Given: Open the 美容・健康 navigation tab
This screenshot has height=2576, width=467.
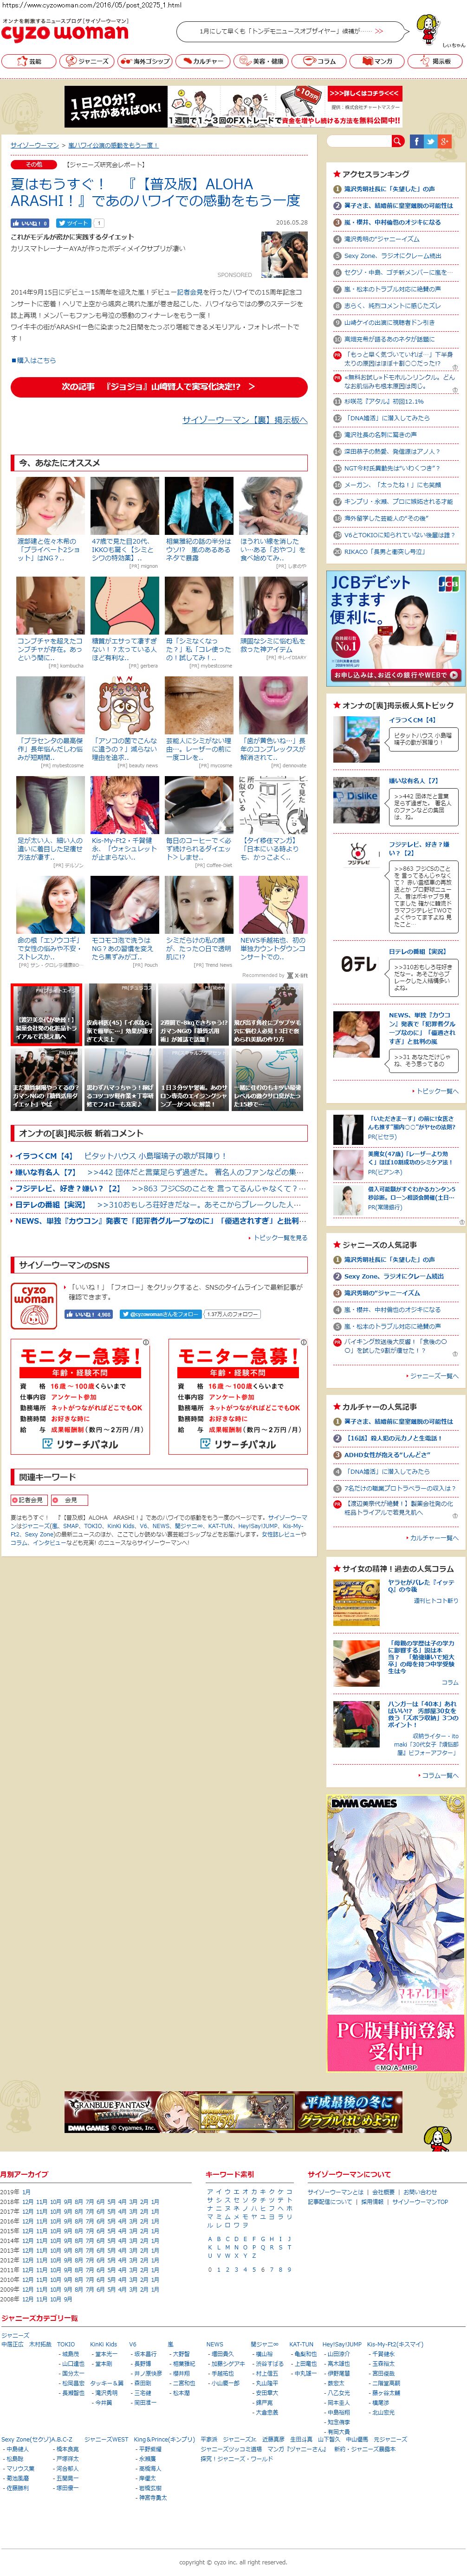Looking at the screenshot, I should [x=261, y=61].
